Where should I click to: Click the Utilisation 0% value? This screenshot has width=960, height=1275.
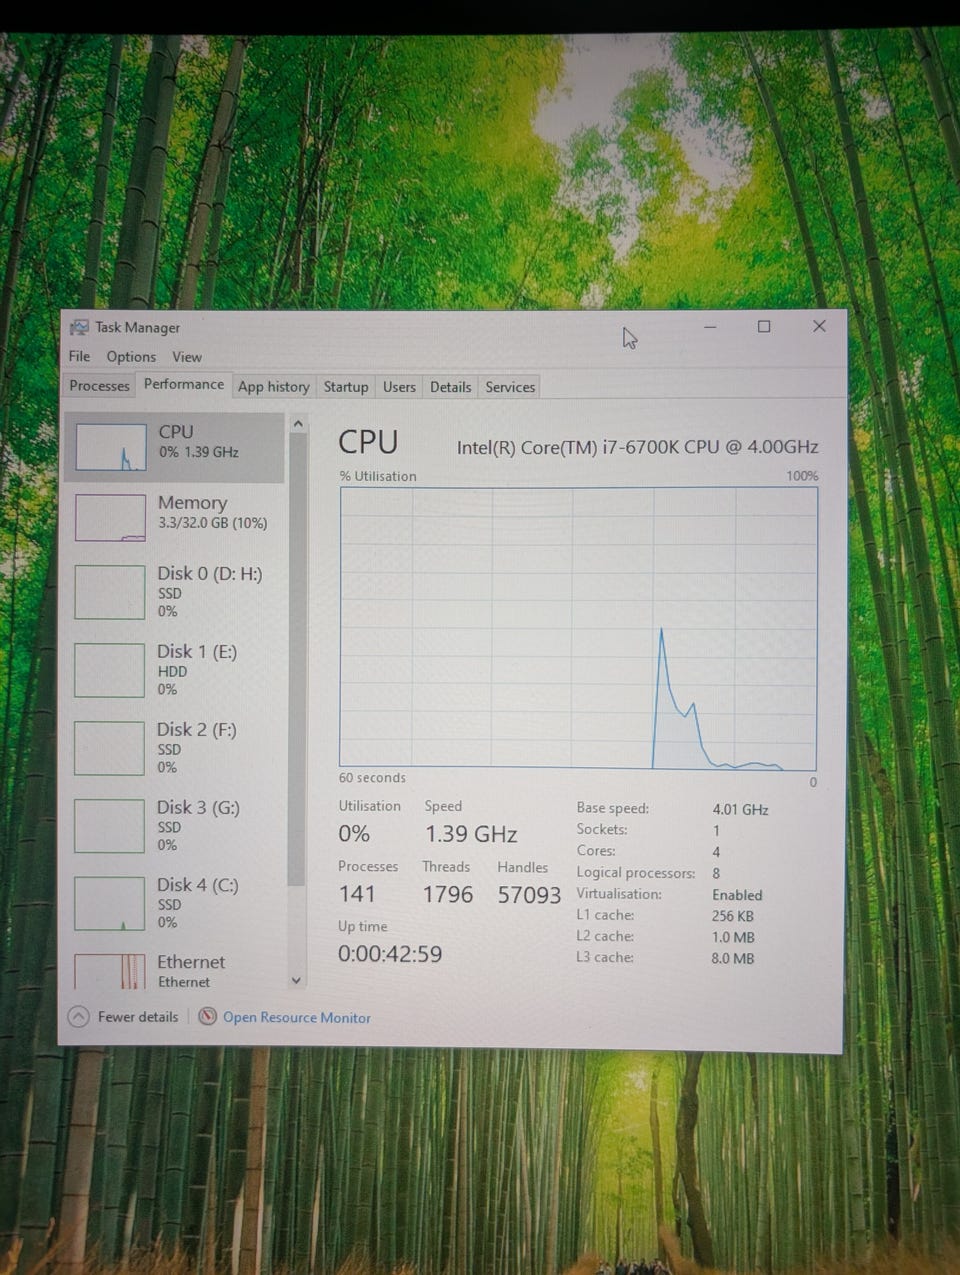(354, 834)
